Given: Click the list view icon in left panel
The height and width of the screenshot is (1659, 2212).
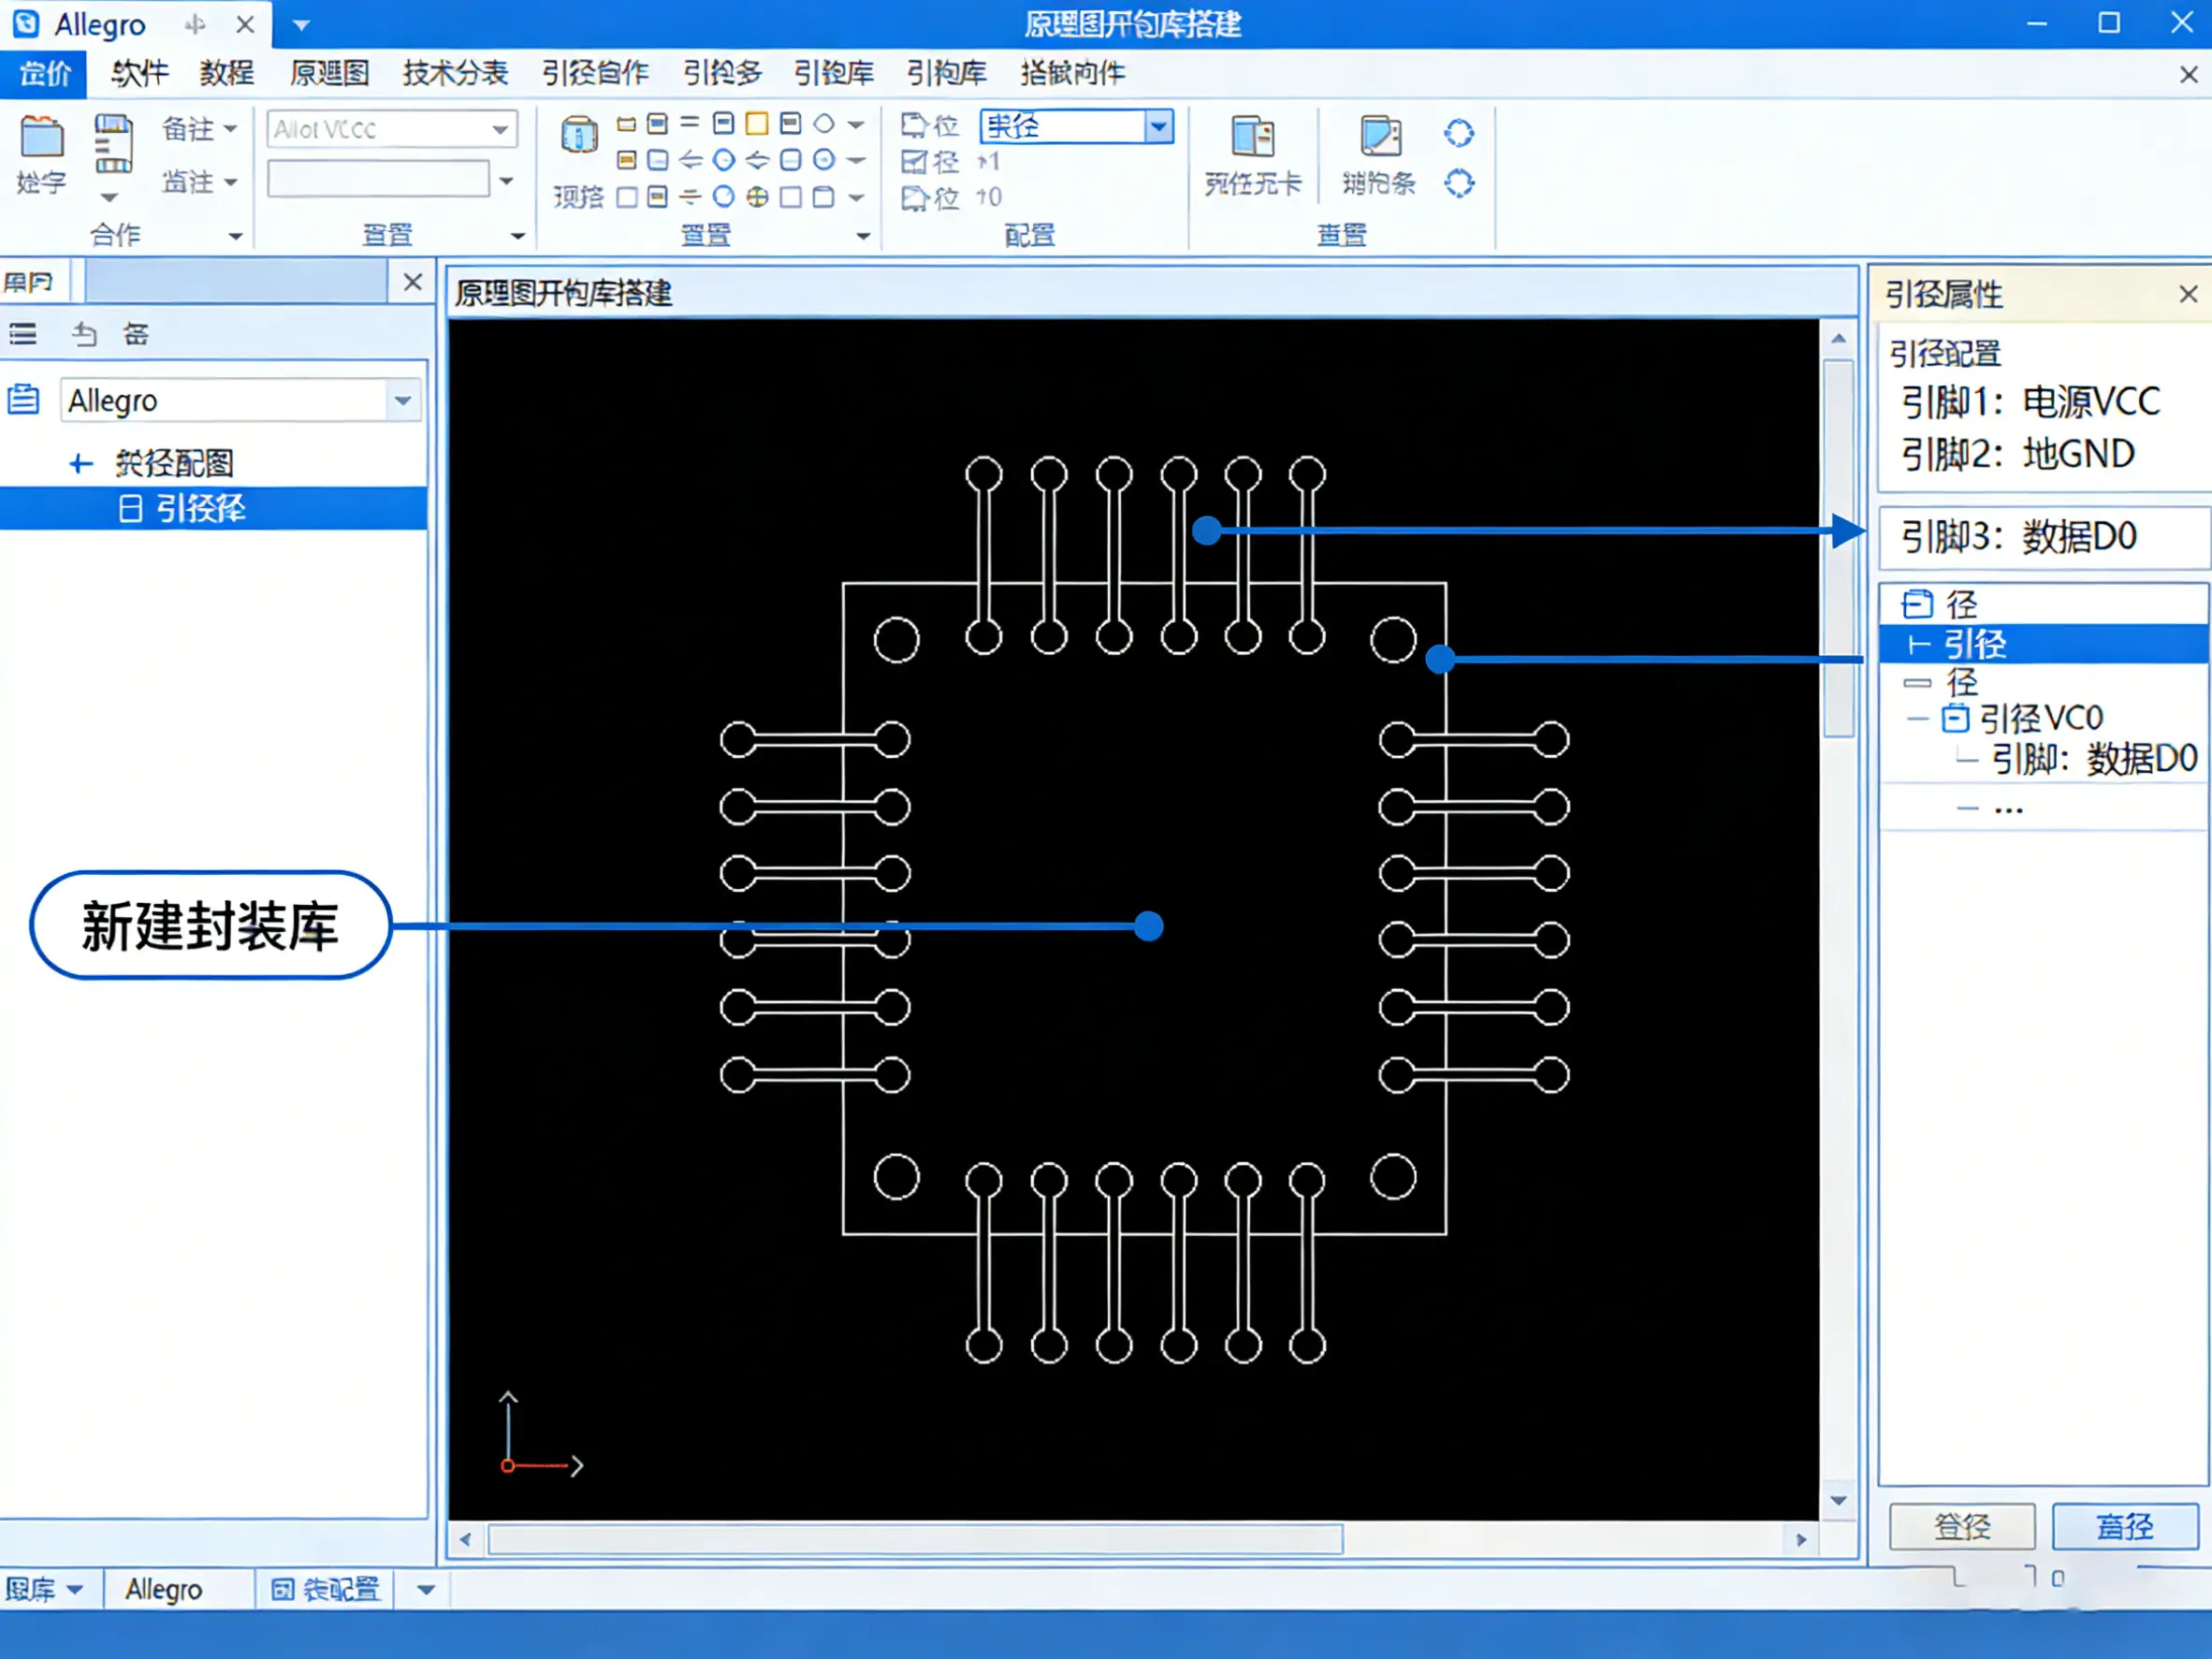Looking at the screenshot, I should click(23, 334).
